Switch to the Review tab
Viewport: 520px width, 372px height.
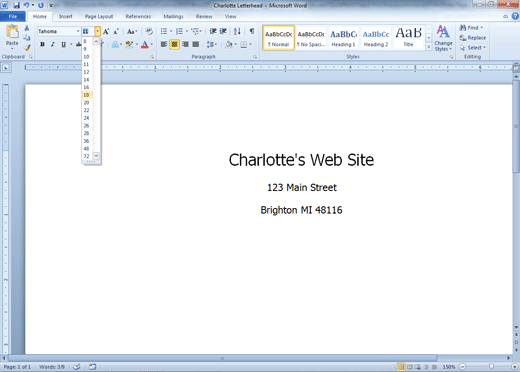(204, 16)
